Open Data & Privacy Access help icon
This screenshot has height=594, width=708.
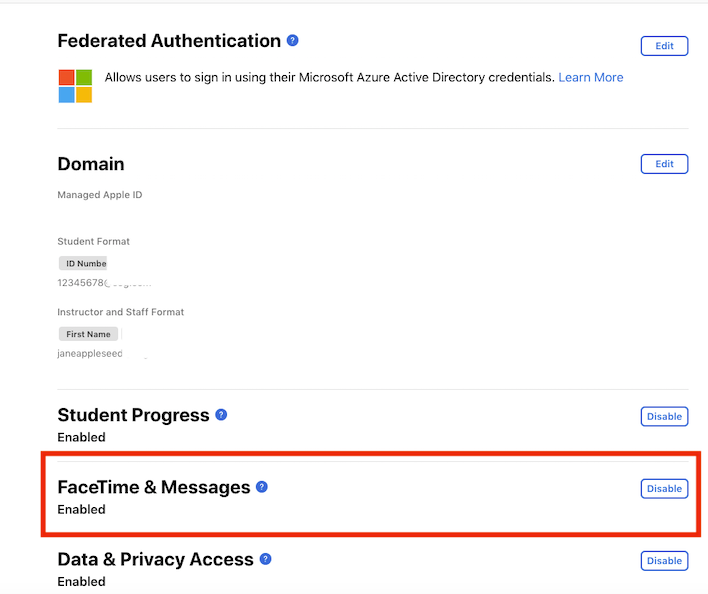[x=266, y=559]
